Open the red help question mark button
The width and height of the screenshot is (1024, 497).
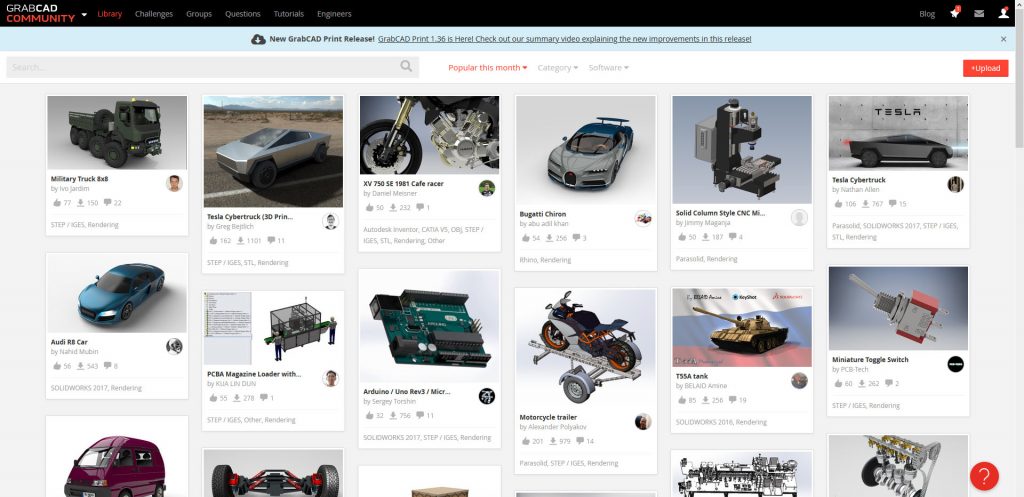pos(984,475)
